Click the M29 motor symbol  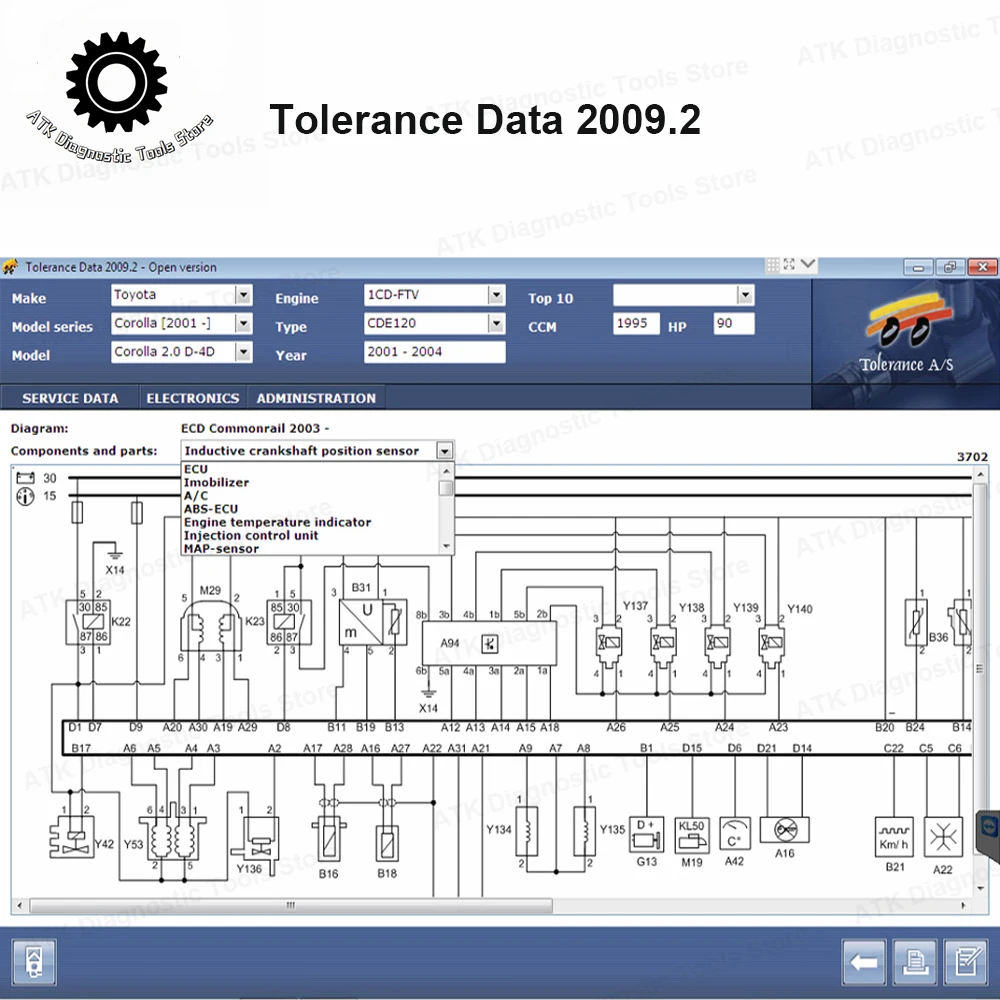pyautogui.click(x=211, y=628)
